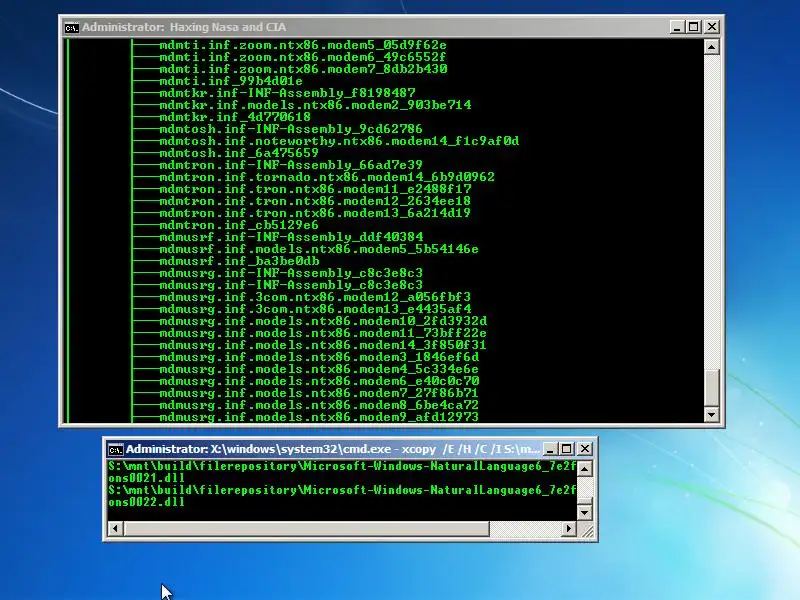This screenshot has width=800, height=600.
Task: Click scroll-down arrow in Haxing Nasa window
Action: click(711, 414)
